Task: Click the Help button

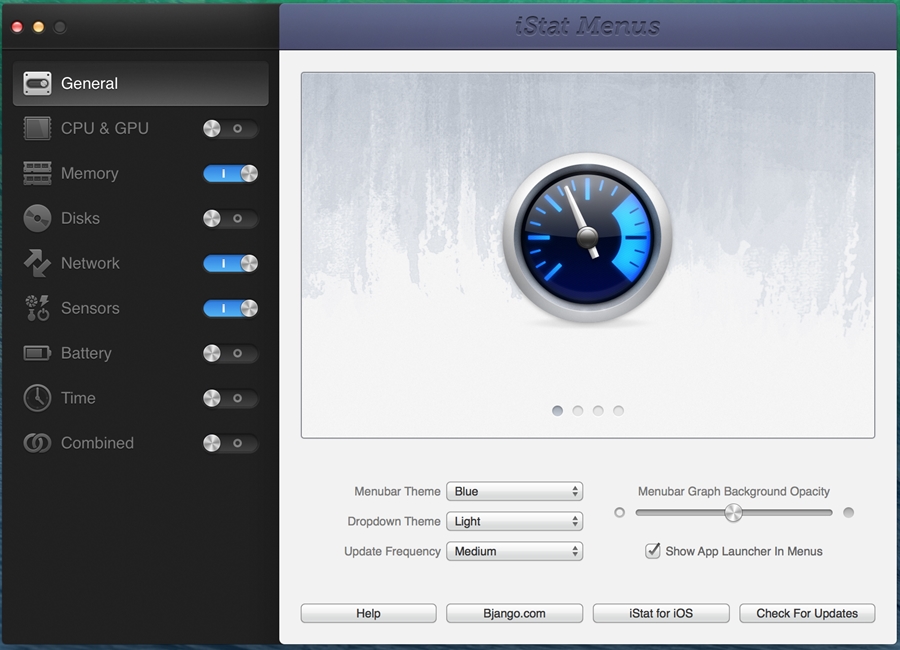Action: click(x=368, y=613)
